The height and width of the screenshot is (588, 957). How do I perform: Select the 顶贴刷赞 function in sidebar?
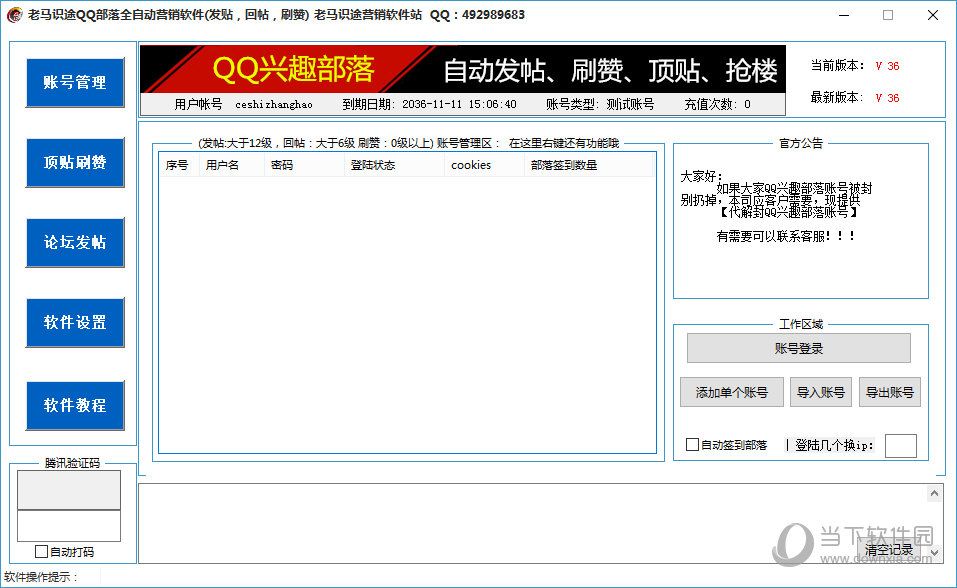click(x=74, y=162)
